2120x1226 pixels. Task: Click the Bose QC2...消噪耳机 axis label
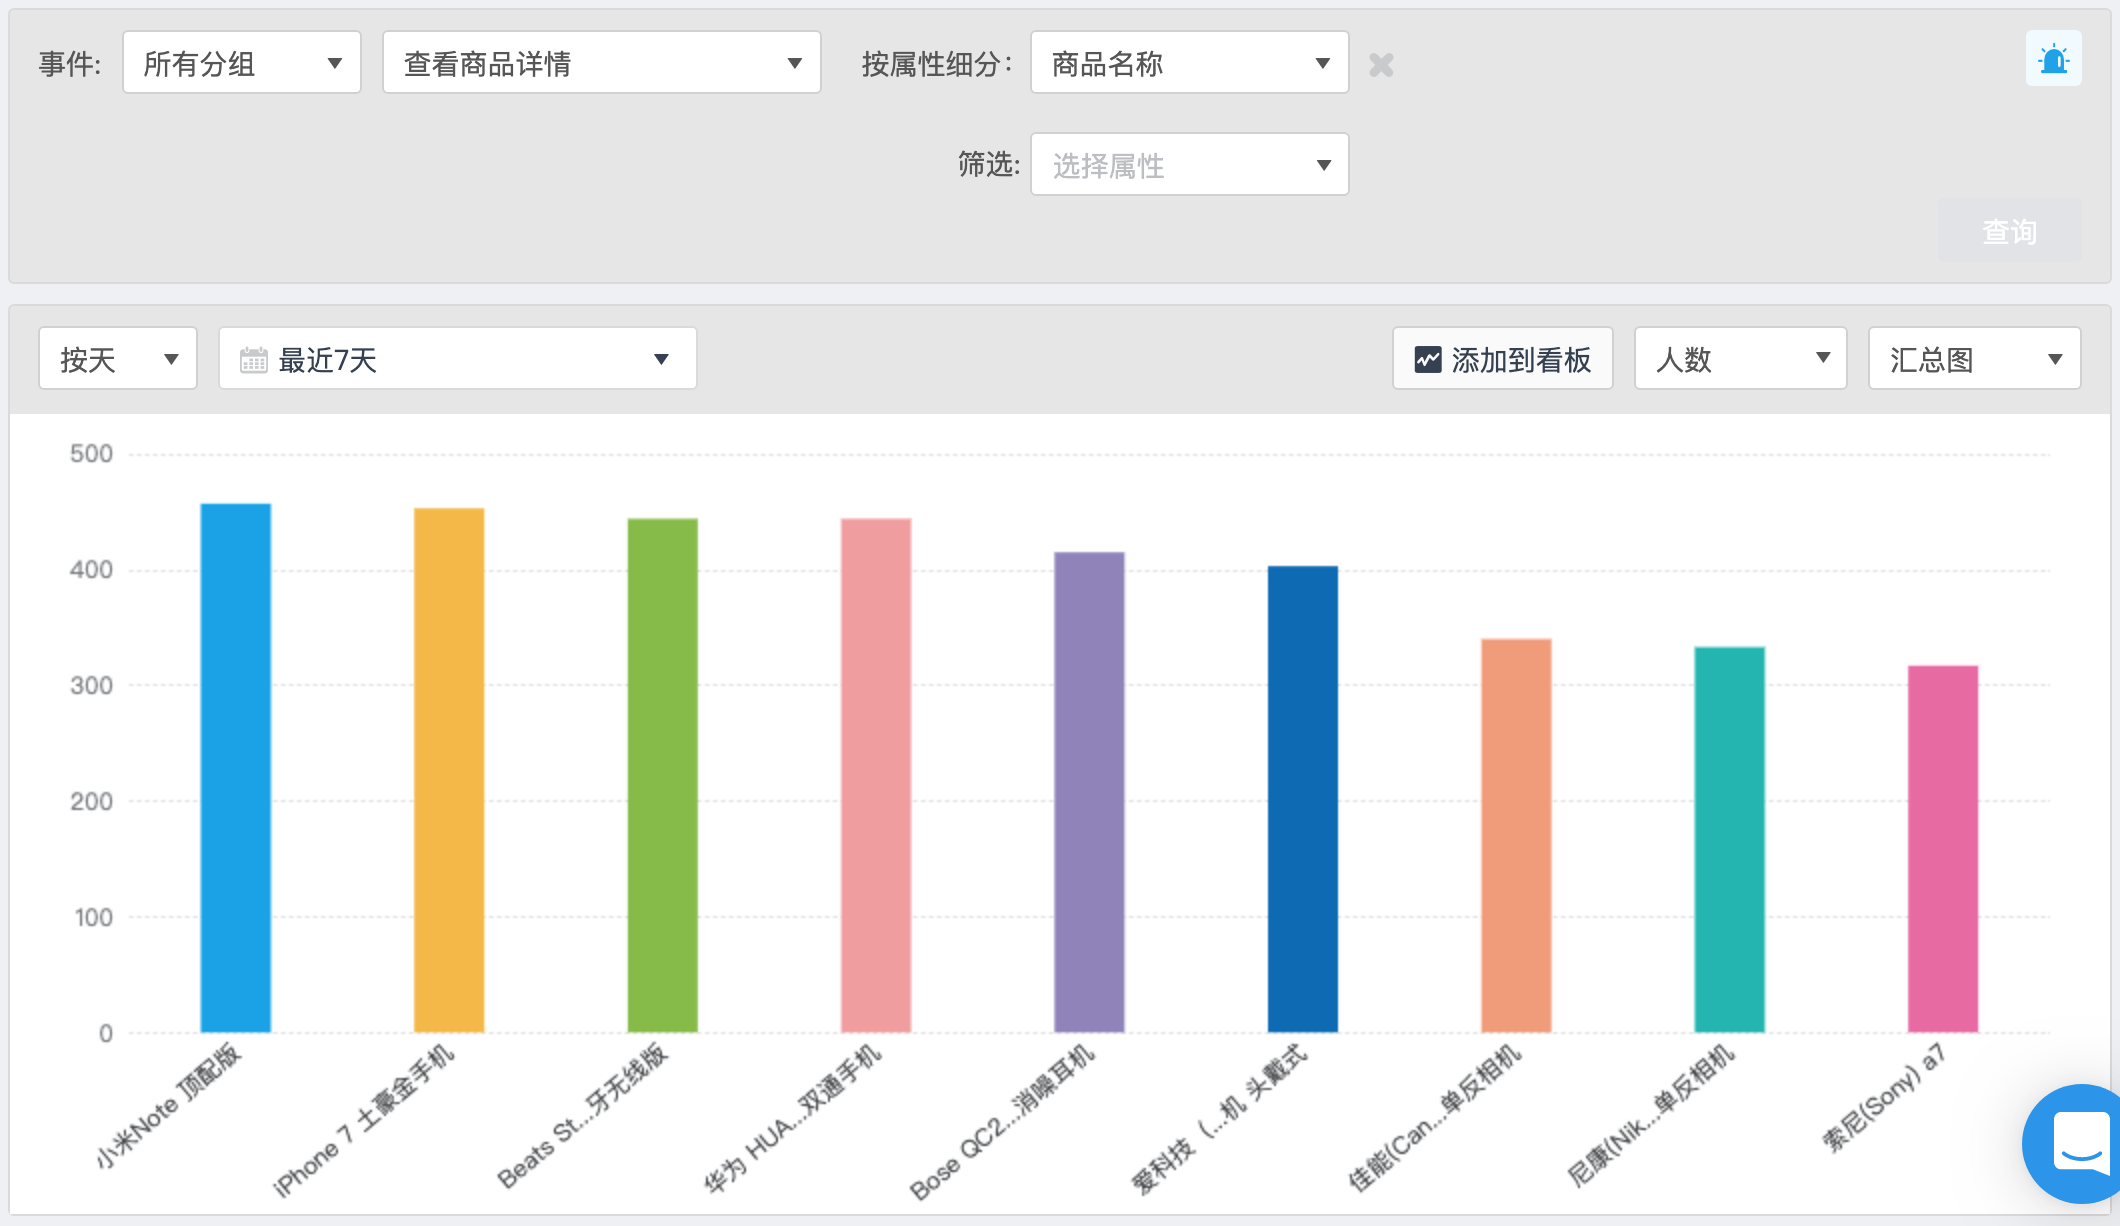click(1002, 1121)
